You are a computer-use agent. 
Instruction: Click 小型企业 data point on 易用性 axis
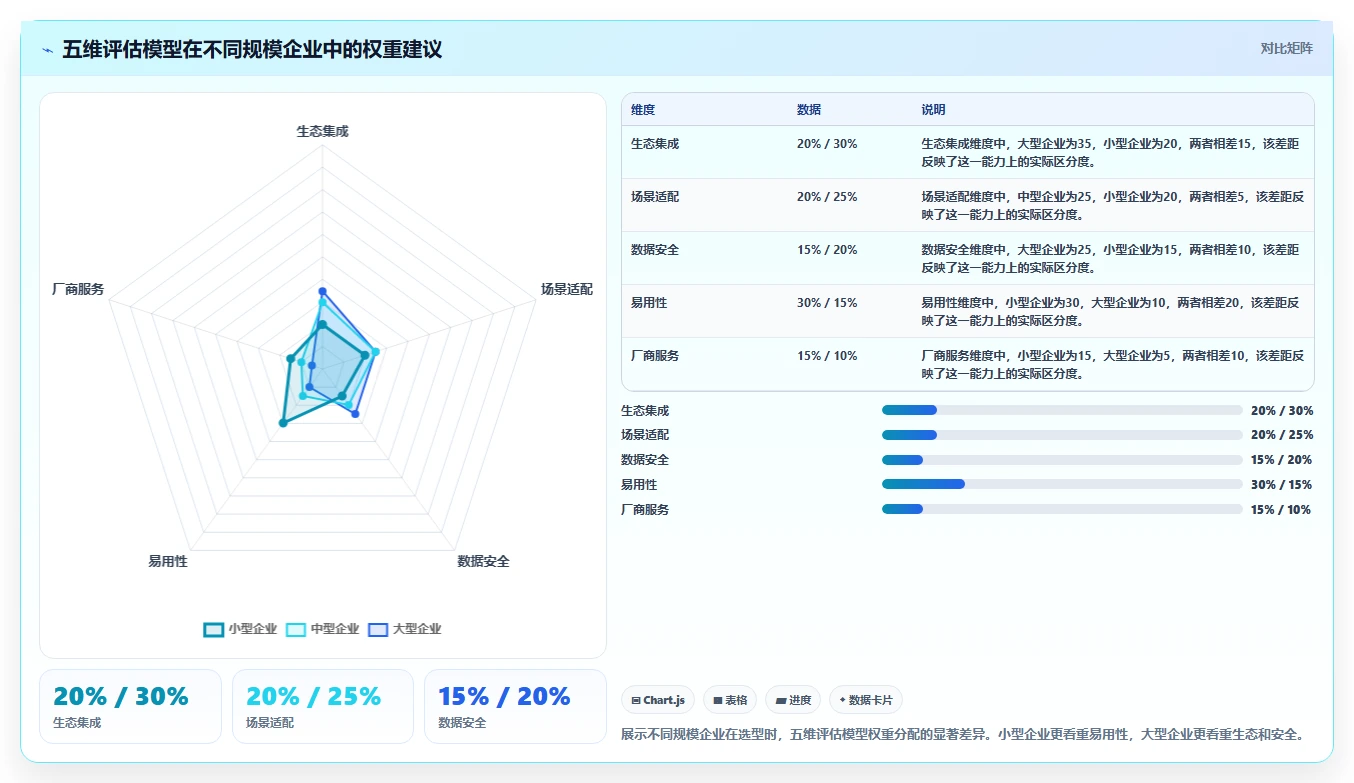tap(283, 424)
